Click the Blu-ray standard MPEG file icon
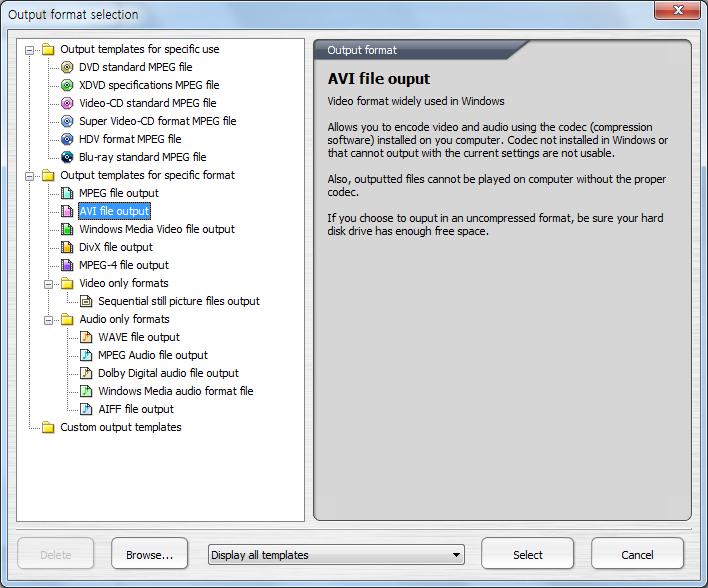Image resolution: width=708 pixels, height=588 pixels. tap(67, 157)
